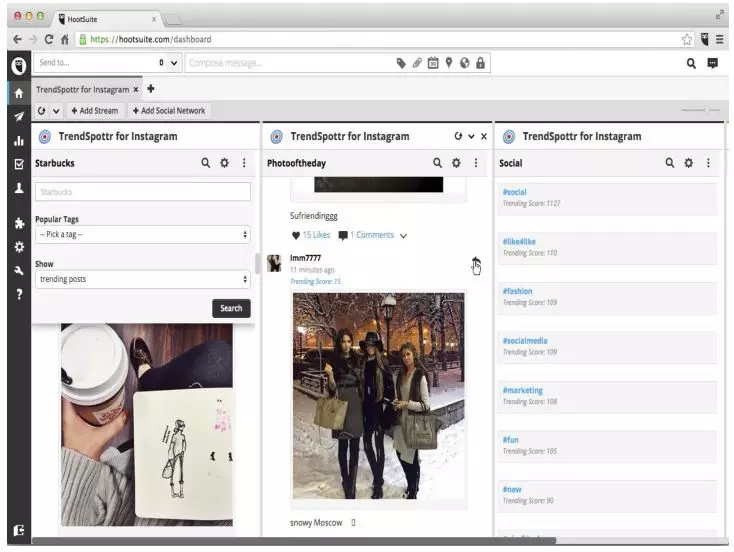Open App Directory puzzle piece icon

16,222
